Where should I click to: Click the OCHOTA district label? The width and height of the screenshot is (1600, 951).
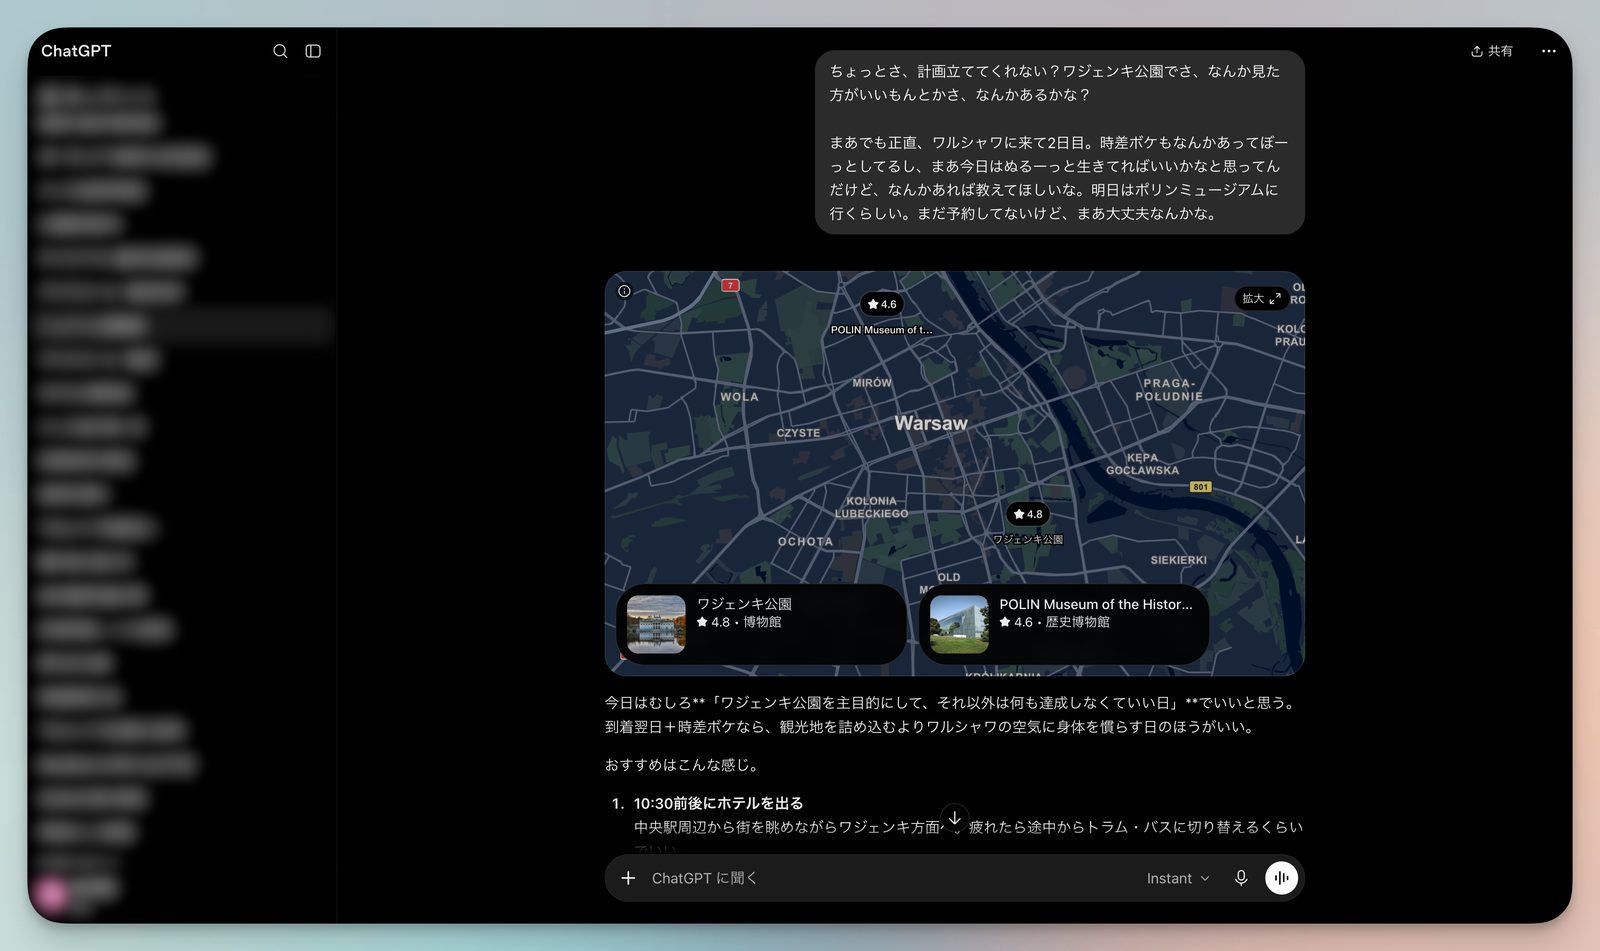(x=805, y=542)
